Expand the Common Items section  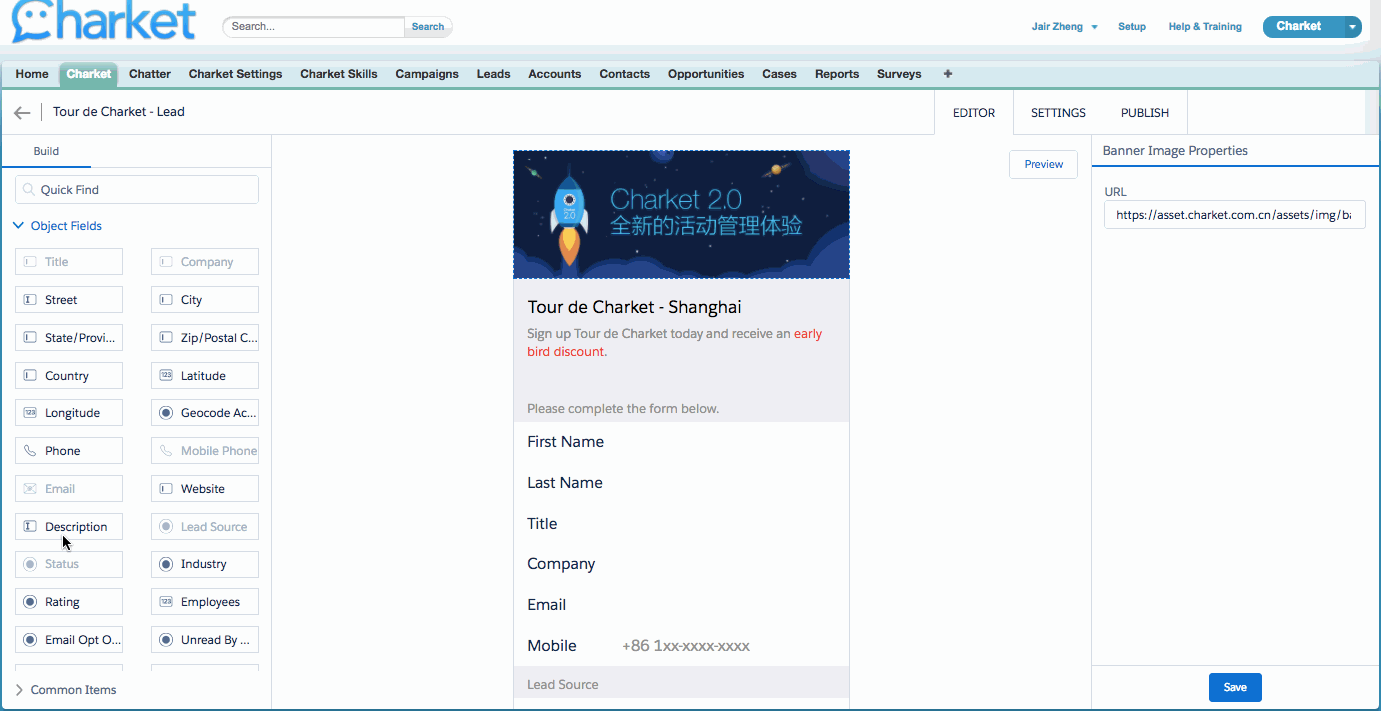[x=18, y=690]
